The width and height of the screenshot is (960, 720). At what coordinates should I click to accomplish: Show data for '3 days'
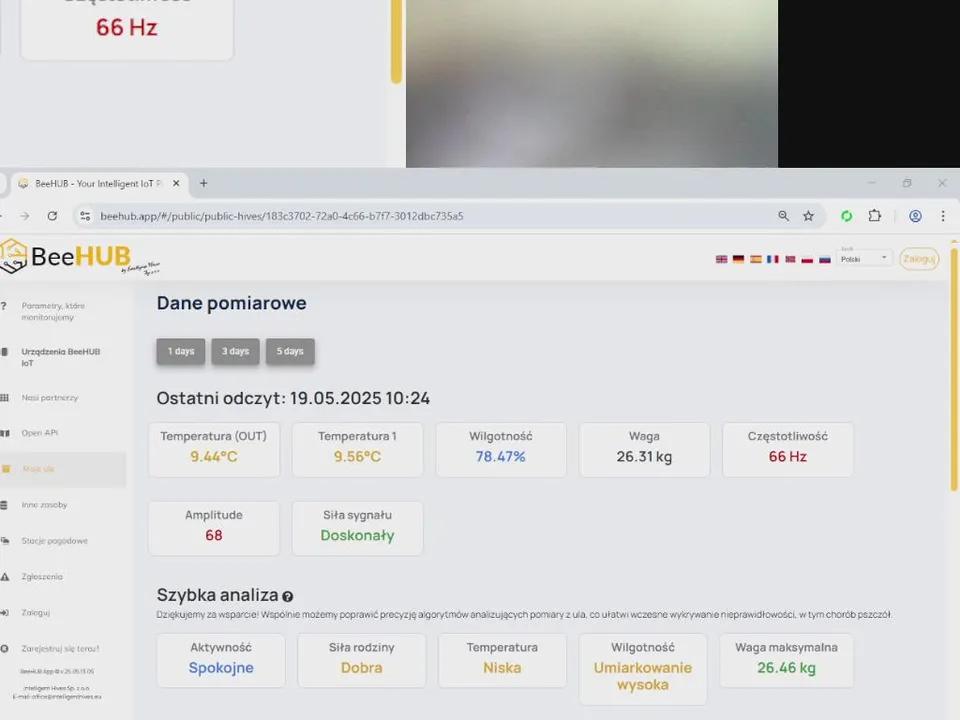click(x=236, y=351)
